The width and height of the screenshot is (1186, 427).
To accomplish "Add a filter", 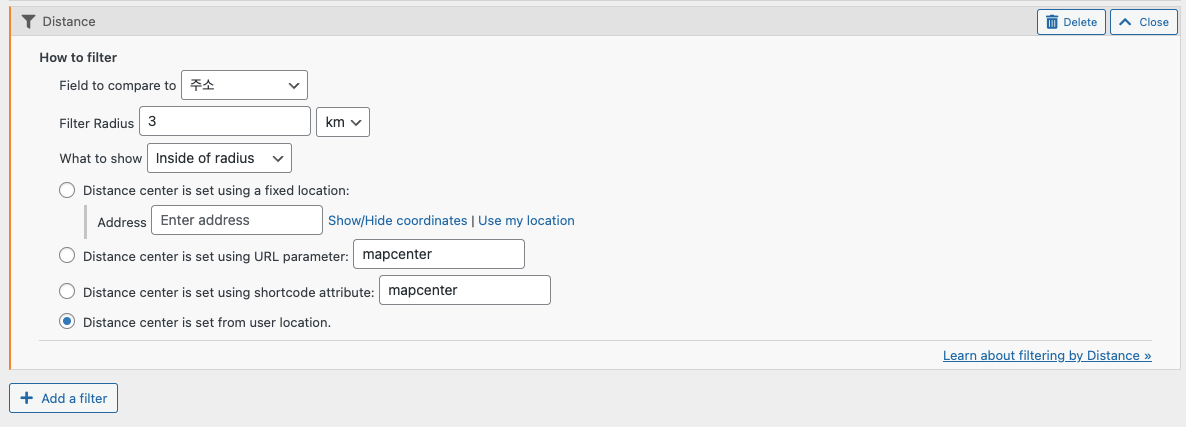I will pos(64,398).
